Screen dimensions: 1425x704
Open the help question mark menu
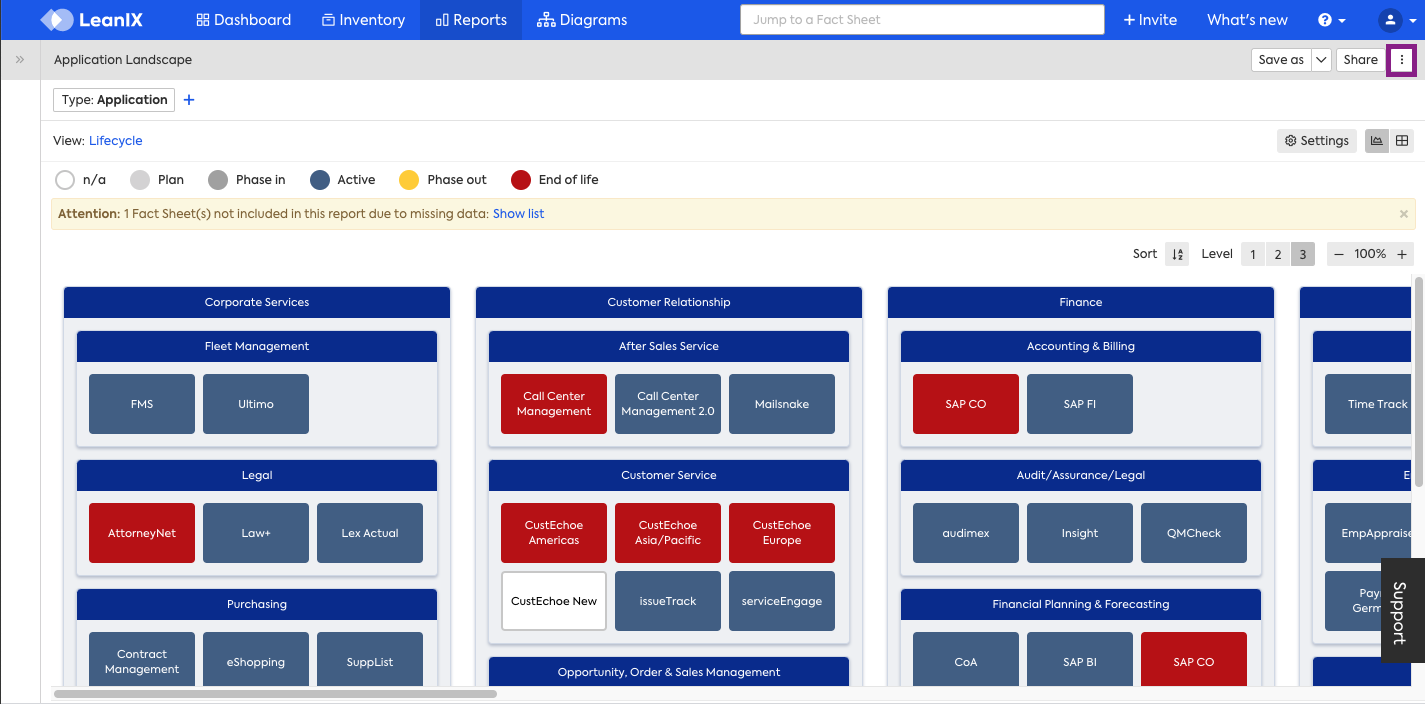pos(1332,20)
